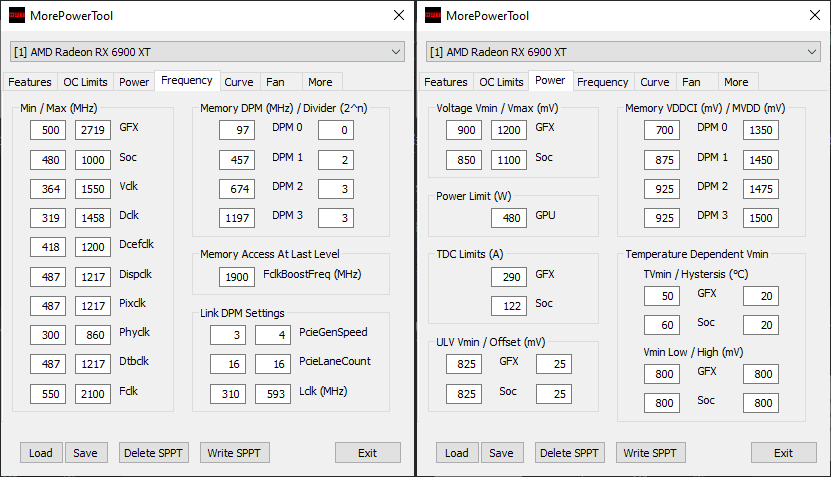
Task: Switch to Frequency tab in right window
Action: tap(603, 82)
